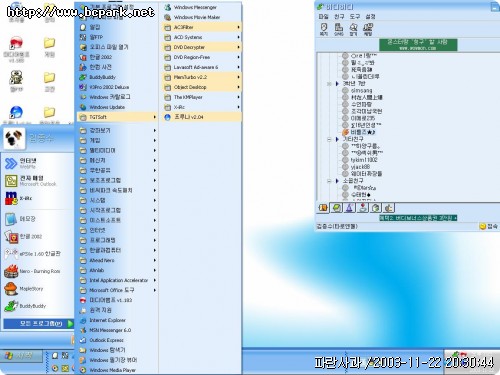
Task: Open Windows Update entry
Action: 117,107
